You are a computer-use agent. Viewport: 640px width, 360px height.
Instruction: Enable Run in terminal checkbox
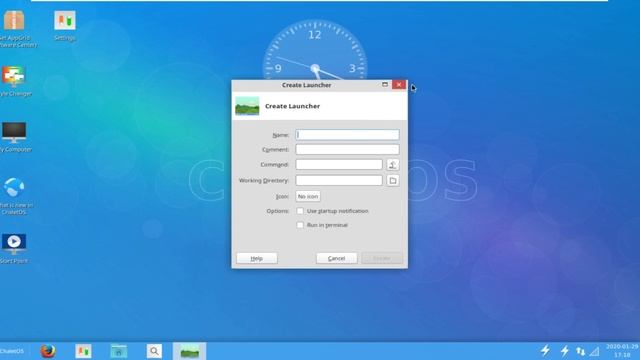tap(300, 225)
